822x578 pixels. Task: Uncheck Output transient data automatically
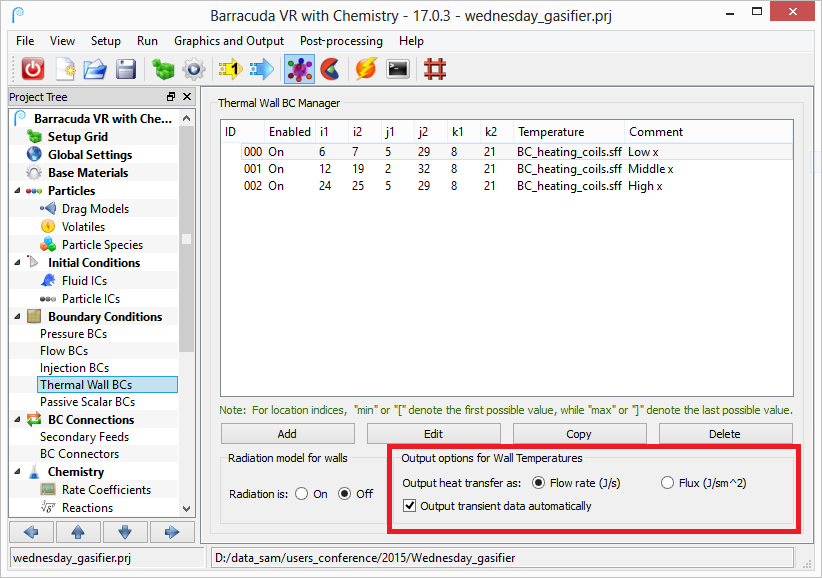click(x=409, y=506)
